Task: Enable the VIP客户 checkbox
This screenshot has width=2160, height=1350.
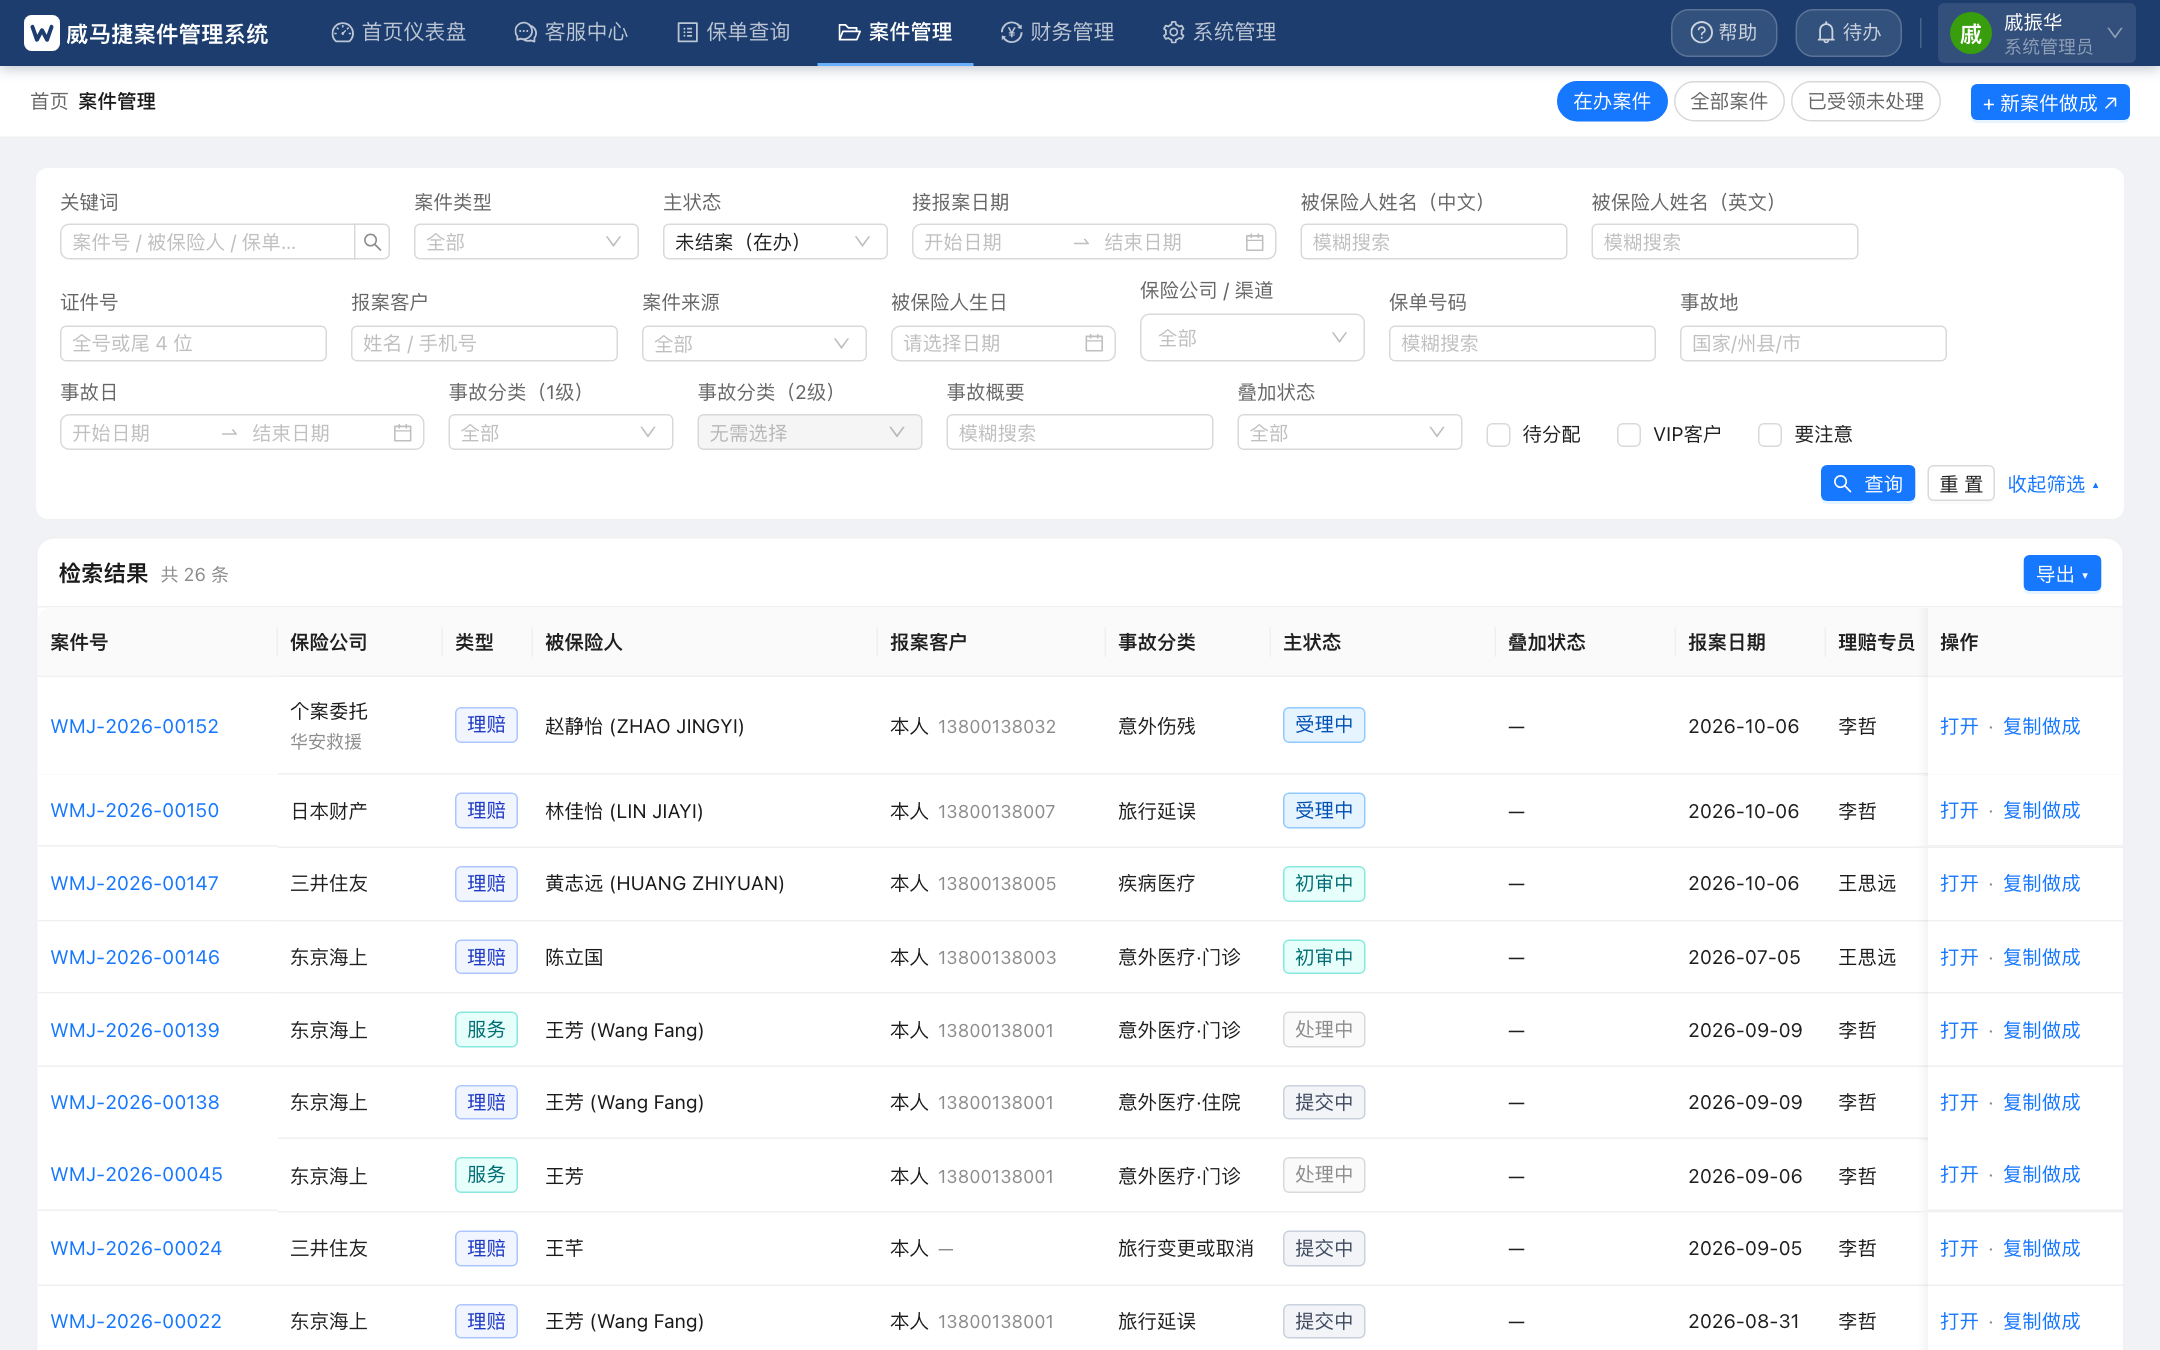Action: coord(1629,434)
